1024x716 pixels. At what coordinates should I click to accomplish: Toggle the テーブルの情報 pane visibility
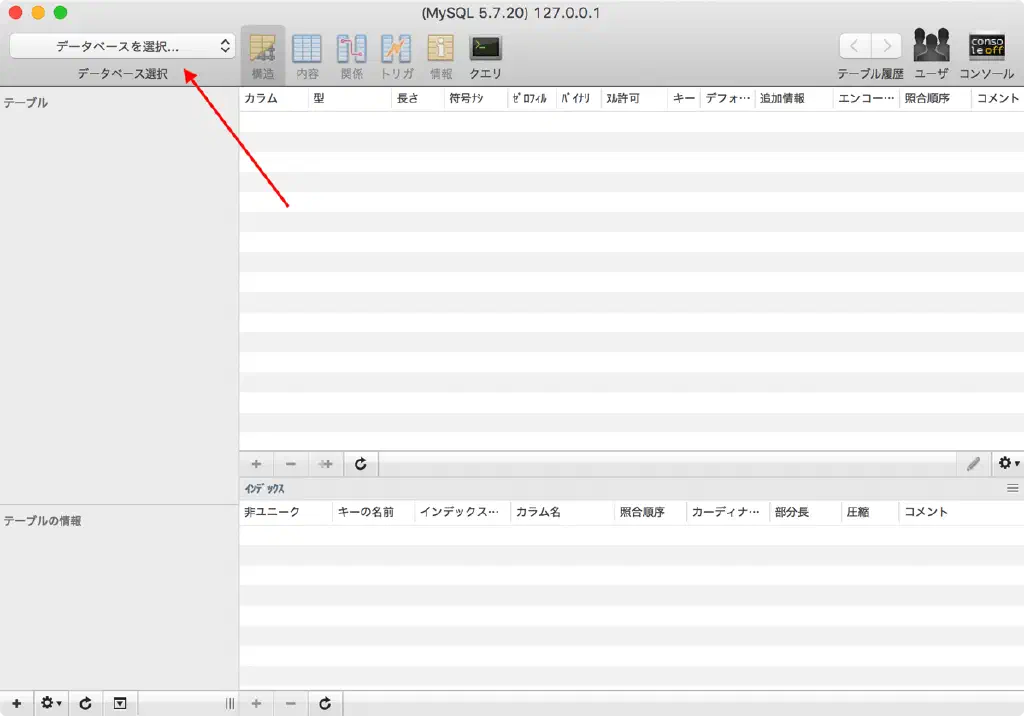(120, 704)
